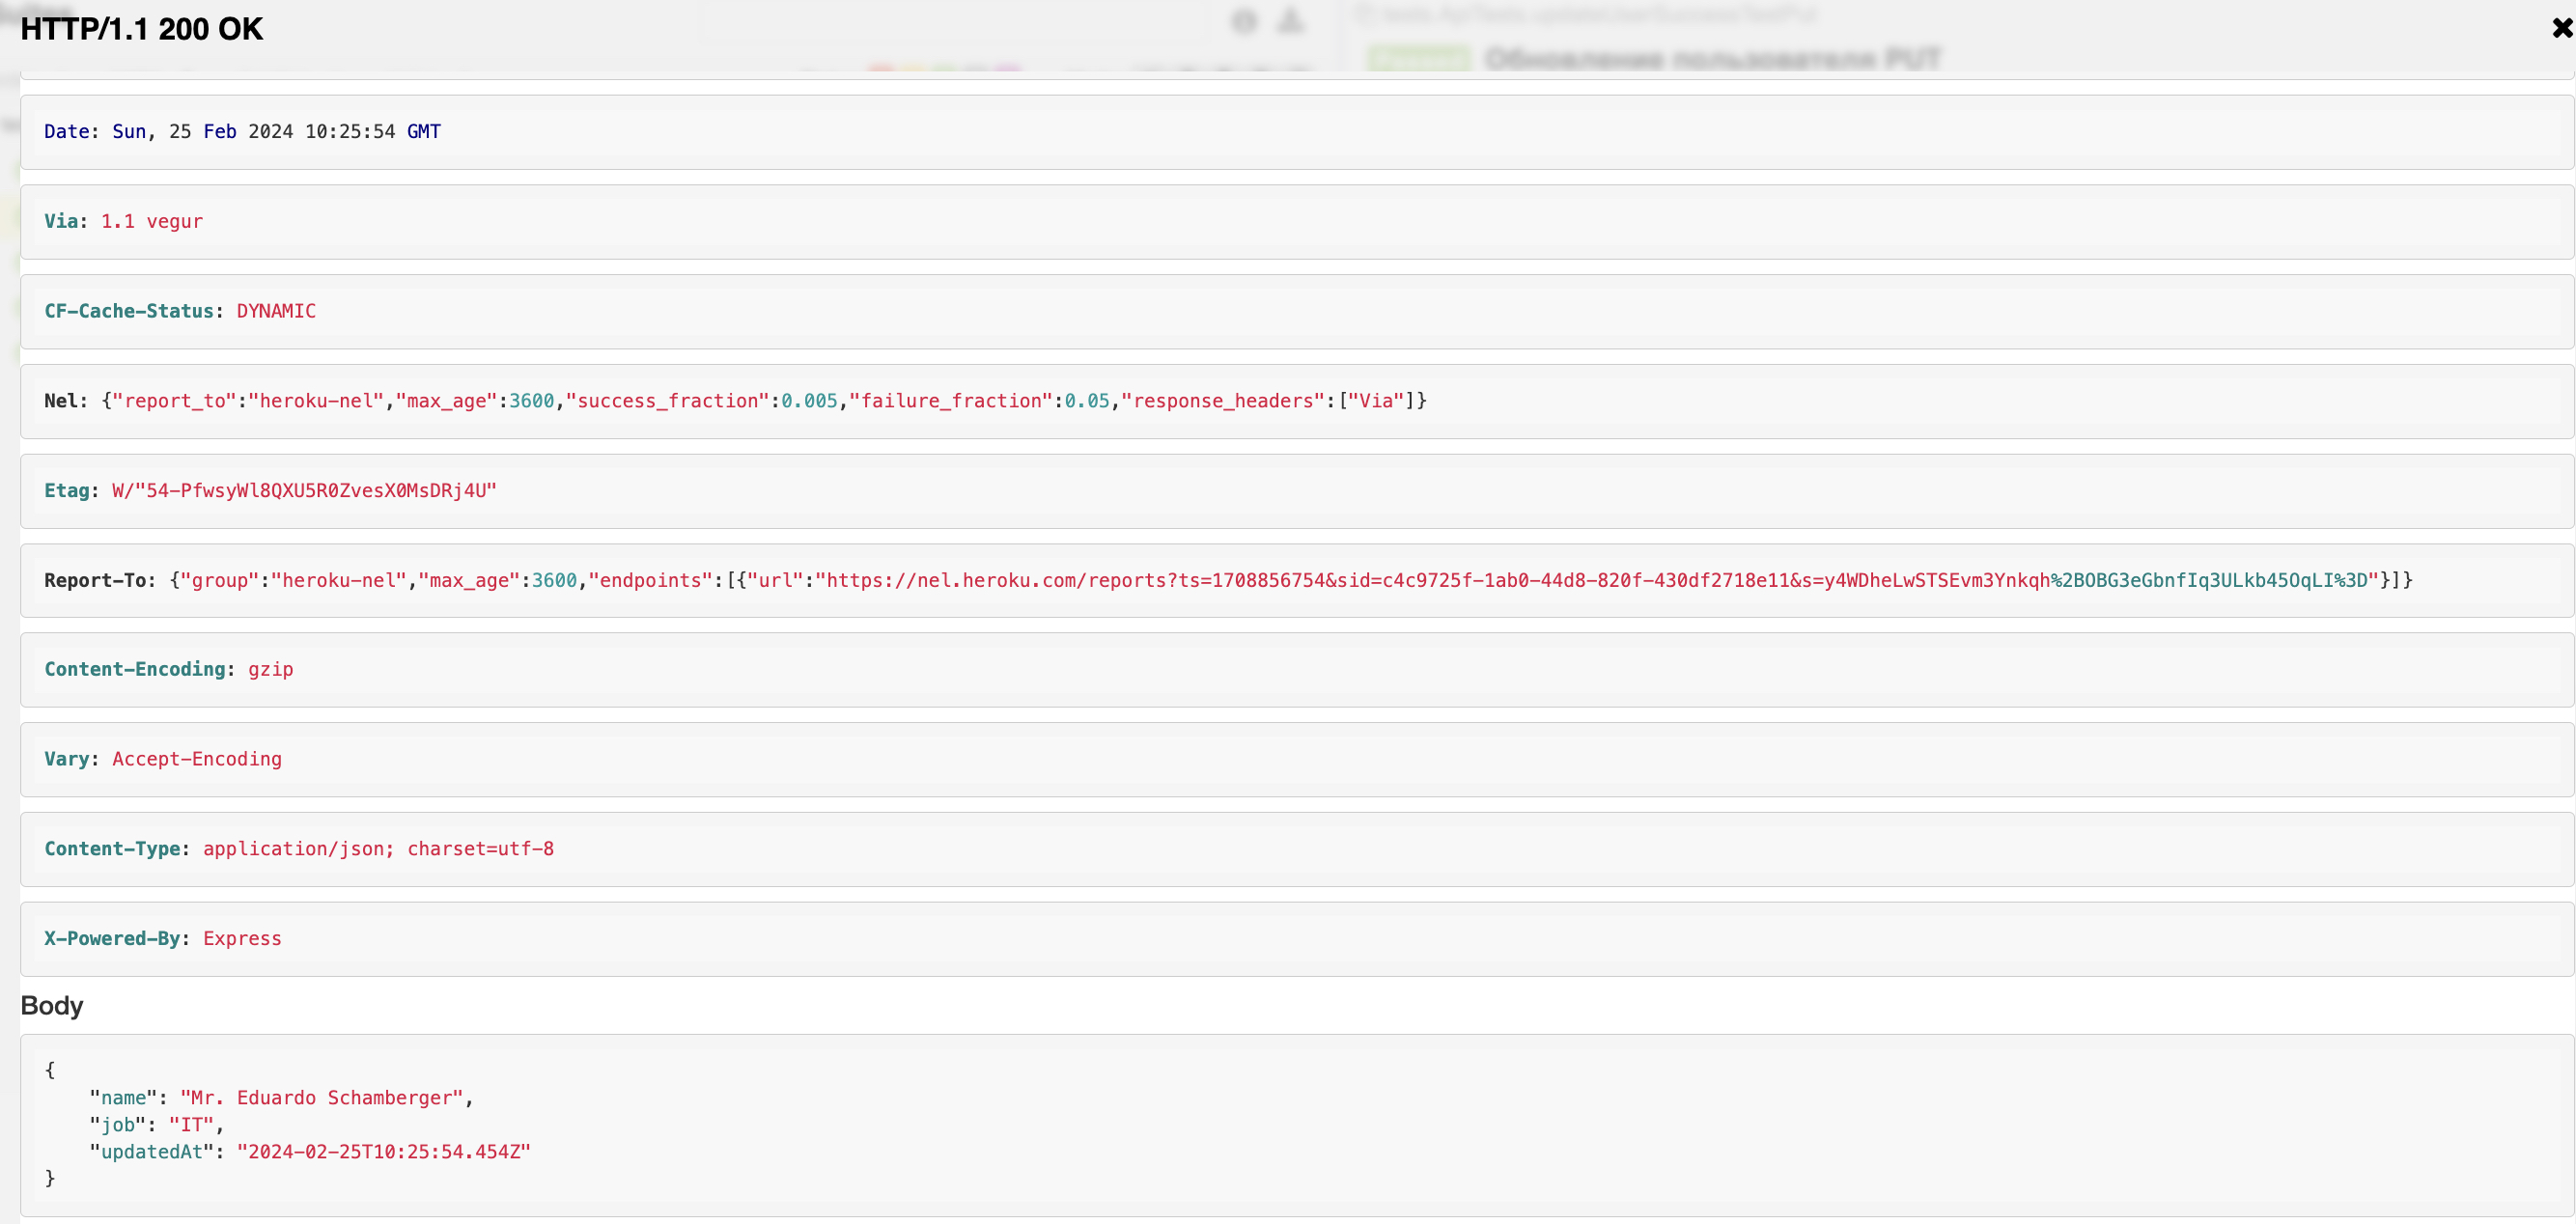This screenshot has height=1224, width=2576.
Task: Click "response_headers" in the Nel header
Action: (x=1223, y=401)
